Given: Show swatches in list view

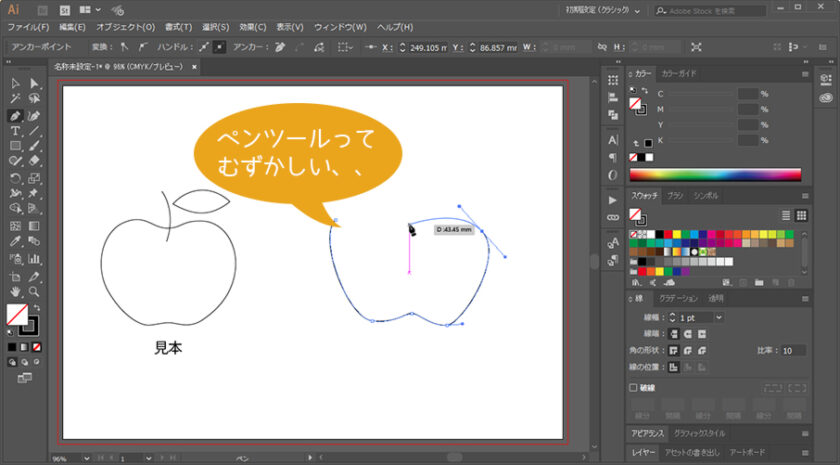Looking at the screenshot, I should [786, 215].
